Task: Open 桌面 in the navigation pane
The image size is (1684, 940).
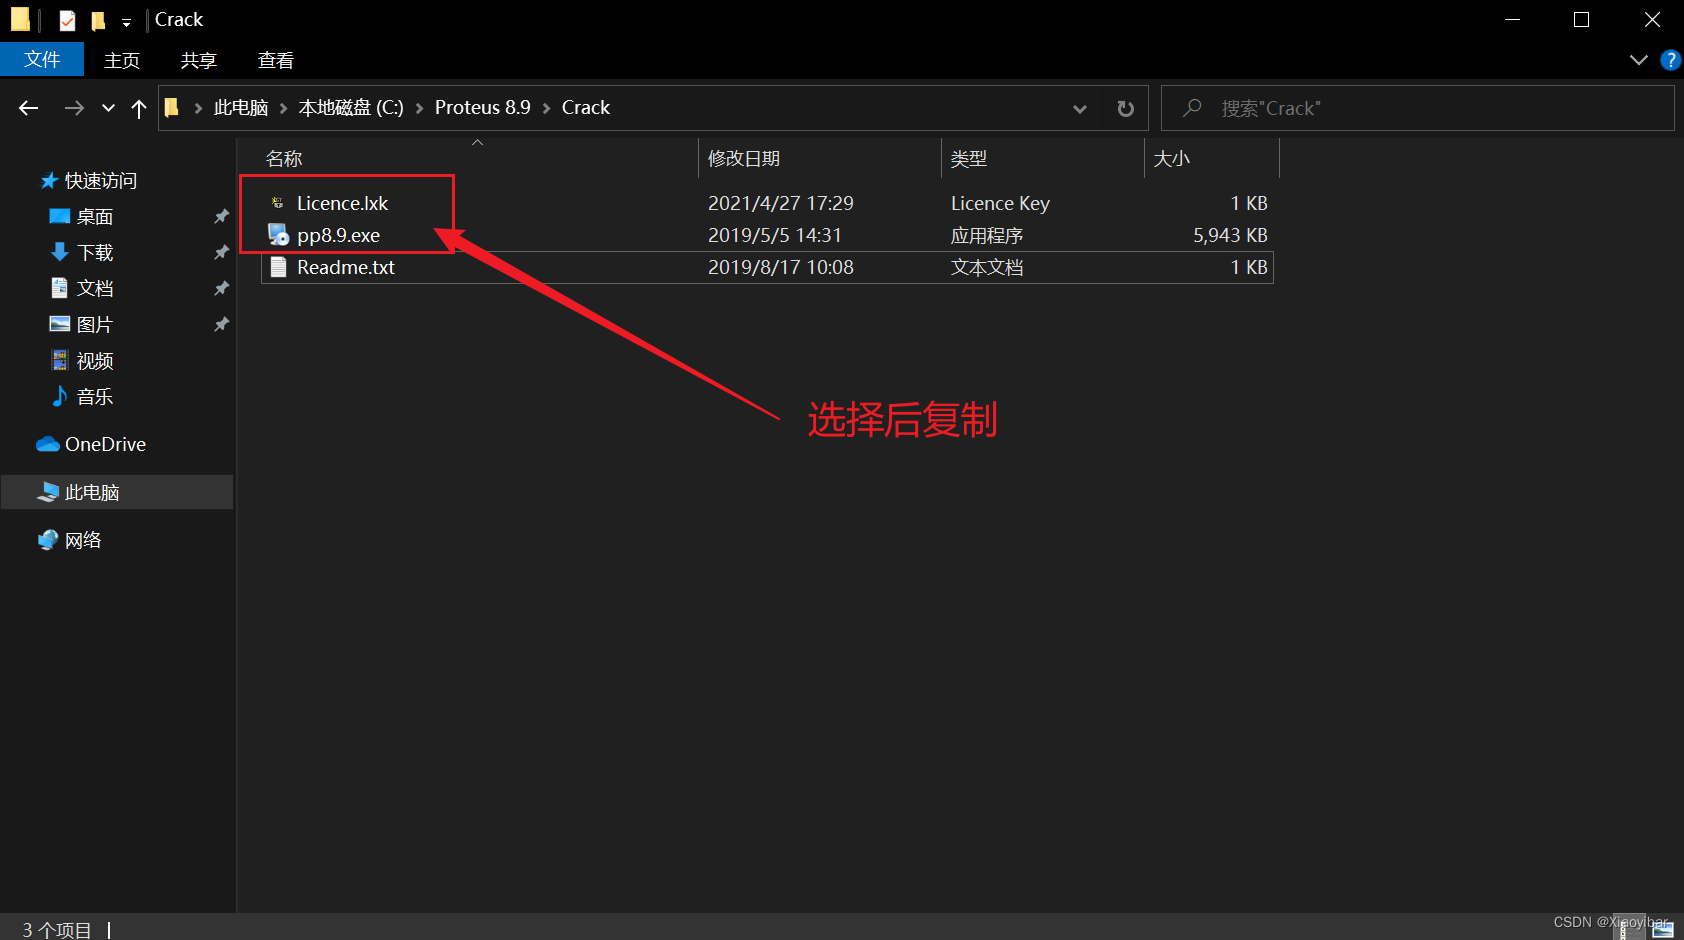Action: click(x=95, y=217)
